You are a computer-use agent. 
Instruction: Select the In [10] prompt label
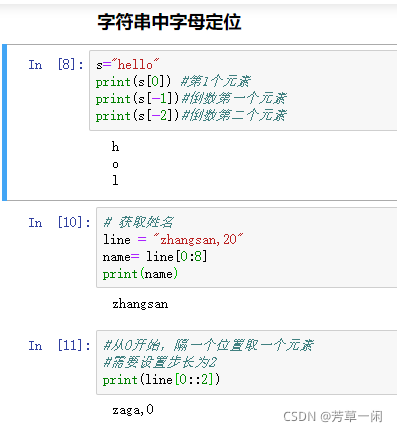59,222
